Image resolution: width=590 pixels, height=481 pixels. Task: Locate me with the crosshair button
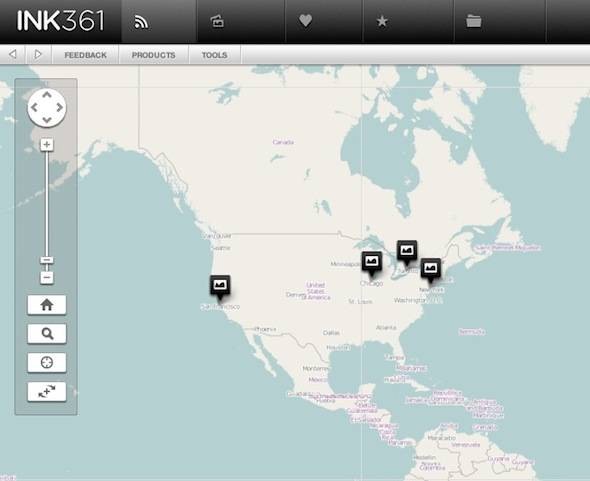click(x=47, y=362)
